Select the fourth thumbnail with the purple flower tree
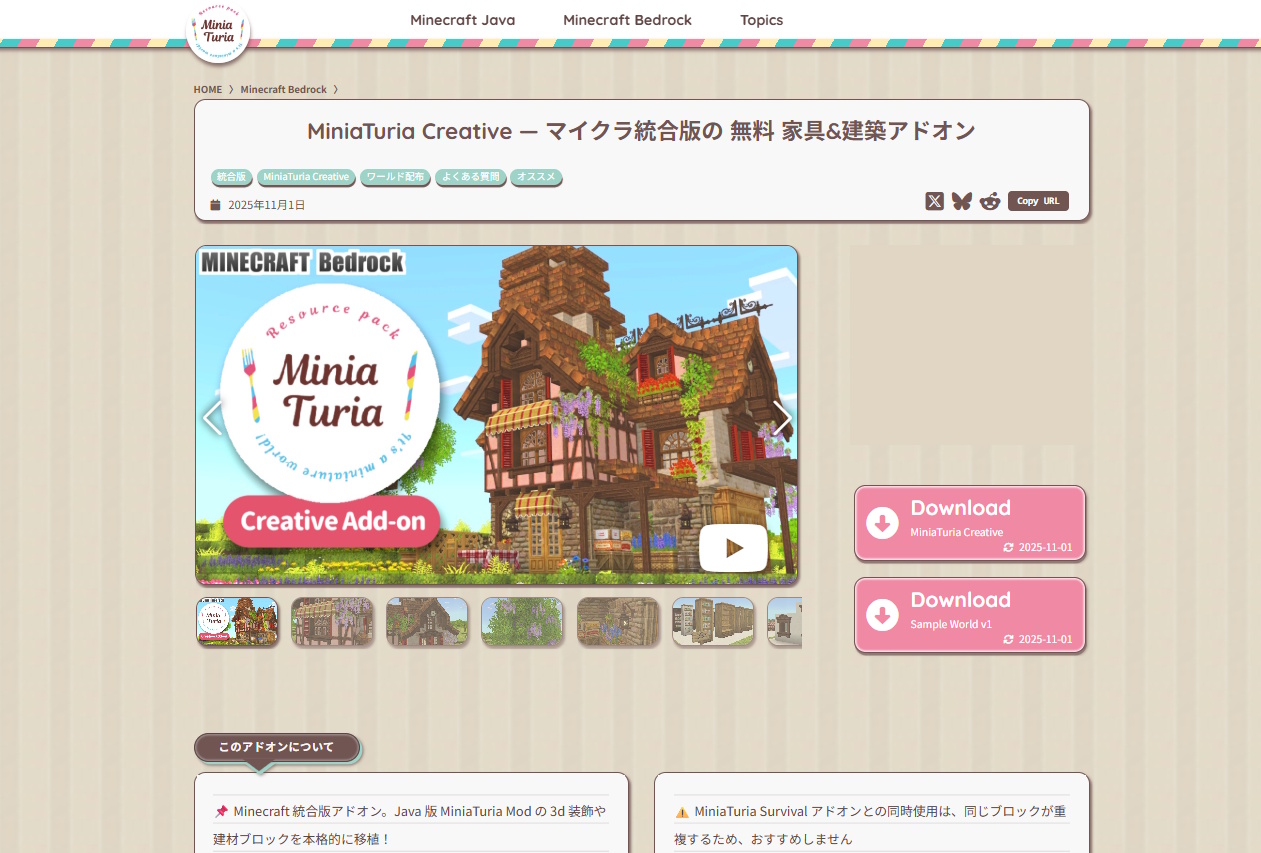The image size is (1261, 853). 522,621
